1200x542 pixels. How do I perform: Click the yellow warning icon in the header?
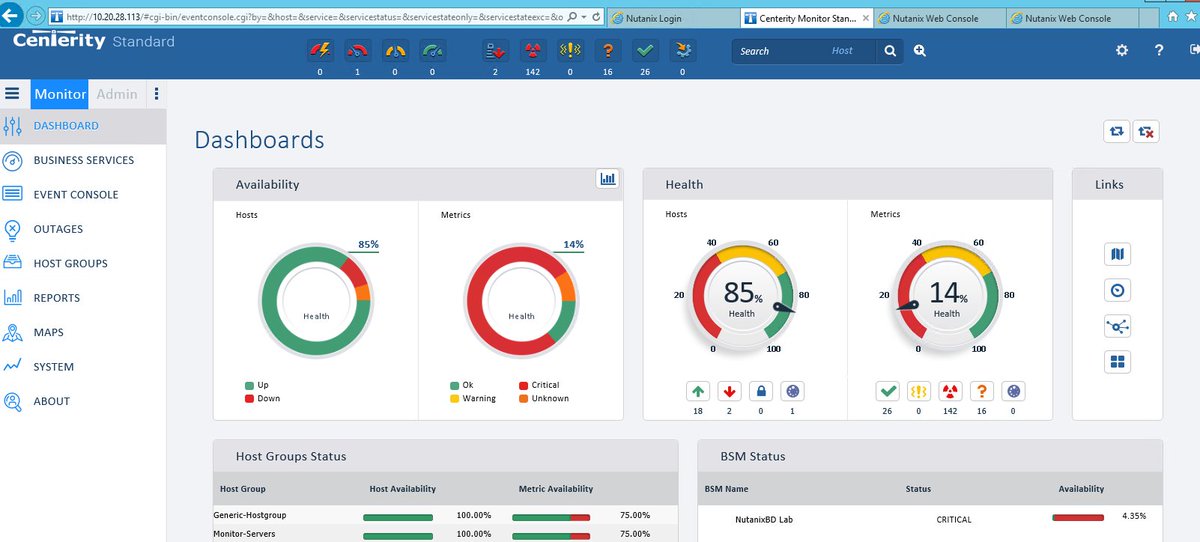tap(570, 50)
